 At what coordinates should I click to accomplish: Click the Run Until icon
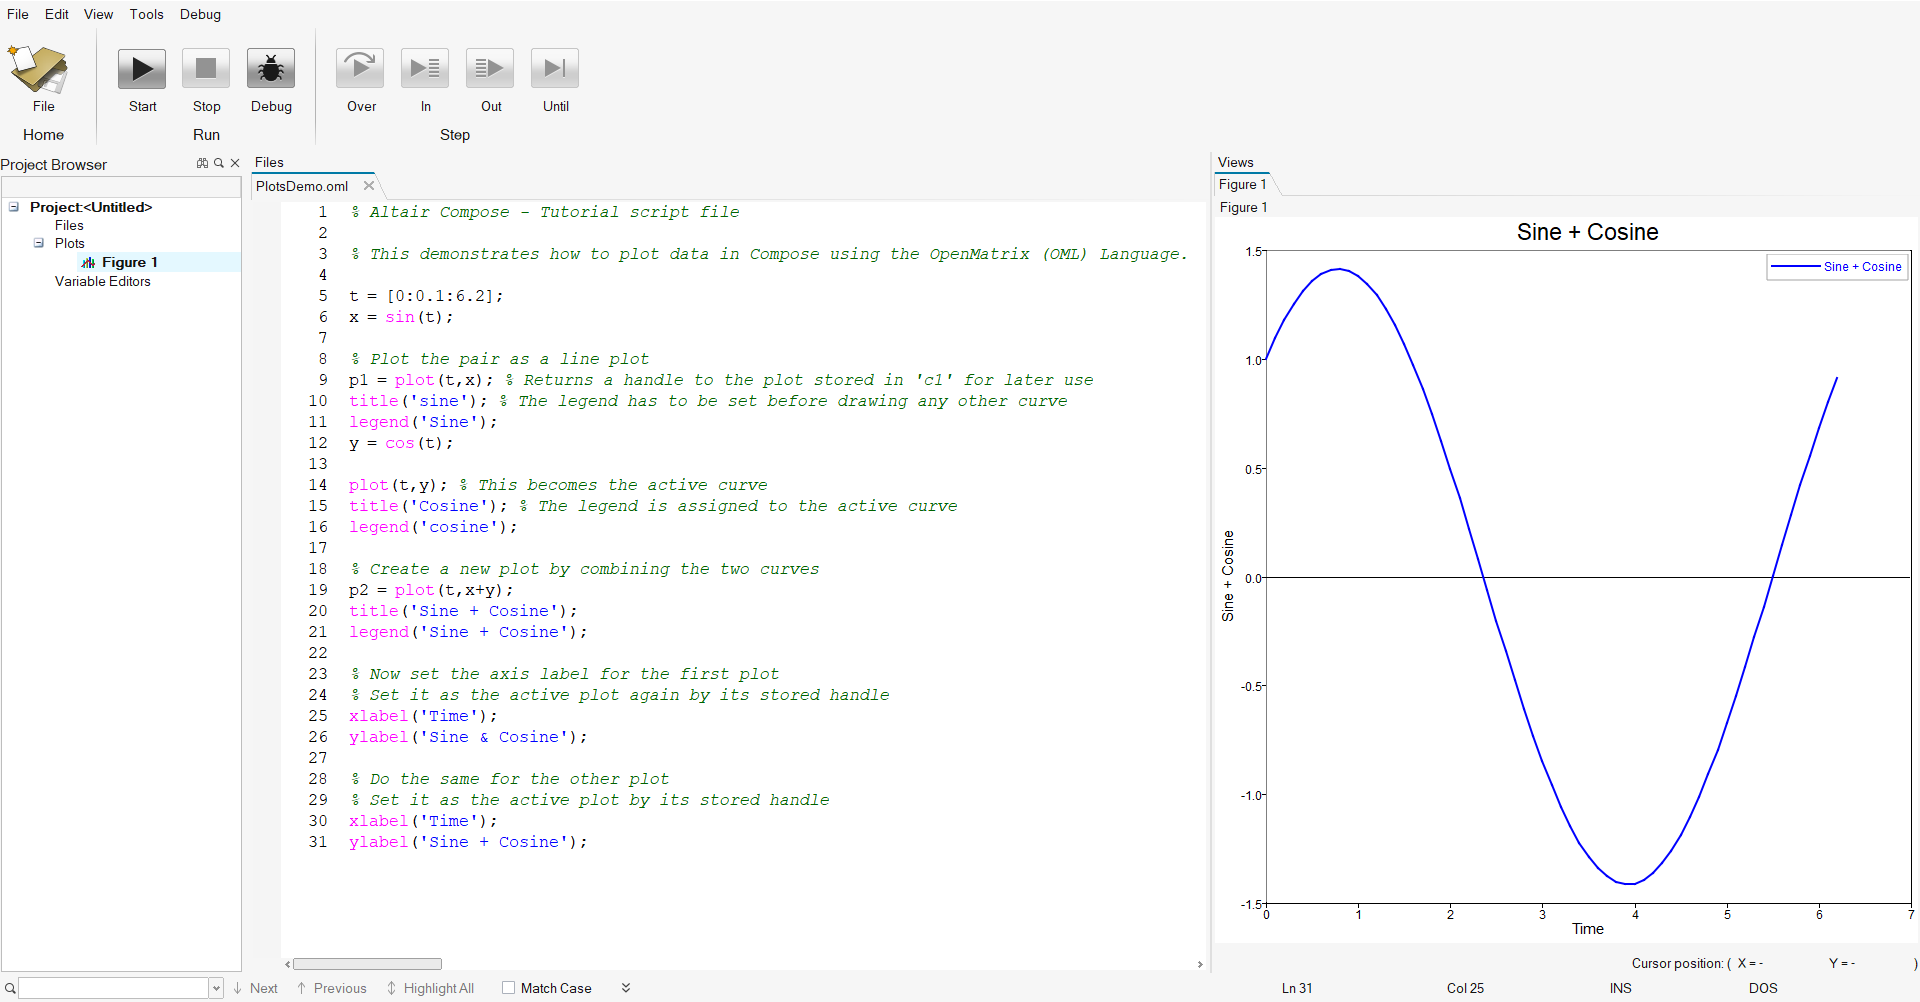[x=555, y=69]
